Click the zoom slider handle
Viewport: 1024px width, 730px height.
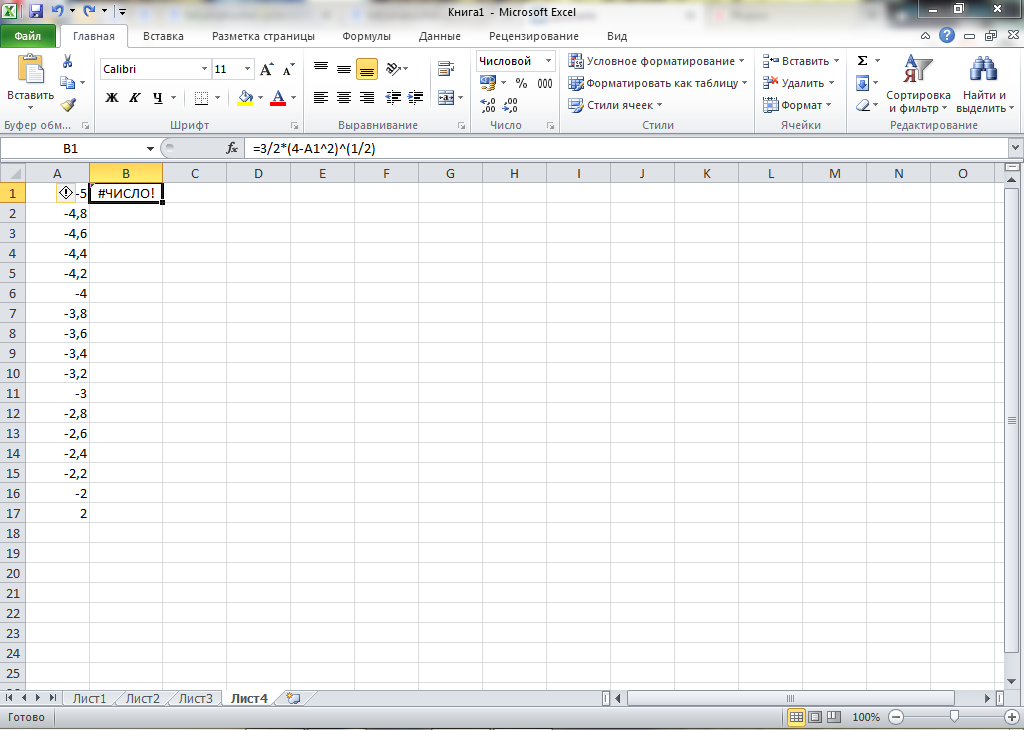point(954,717)
